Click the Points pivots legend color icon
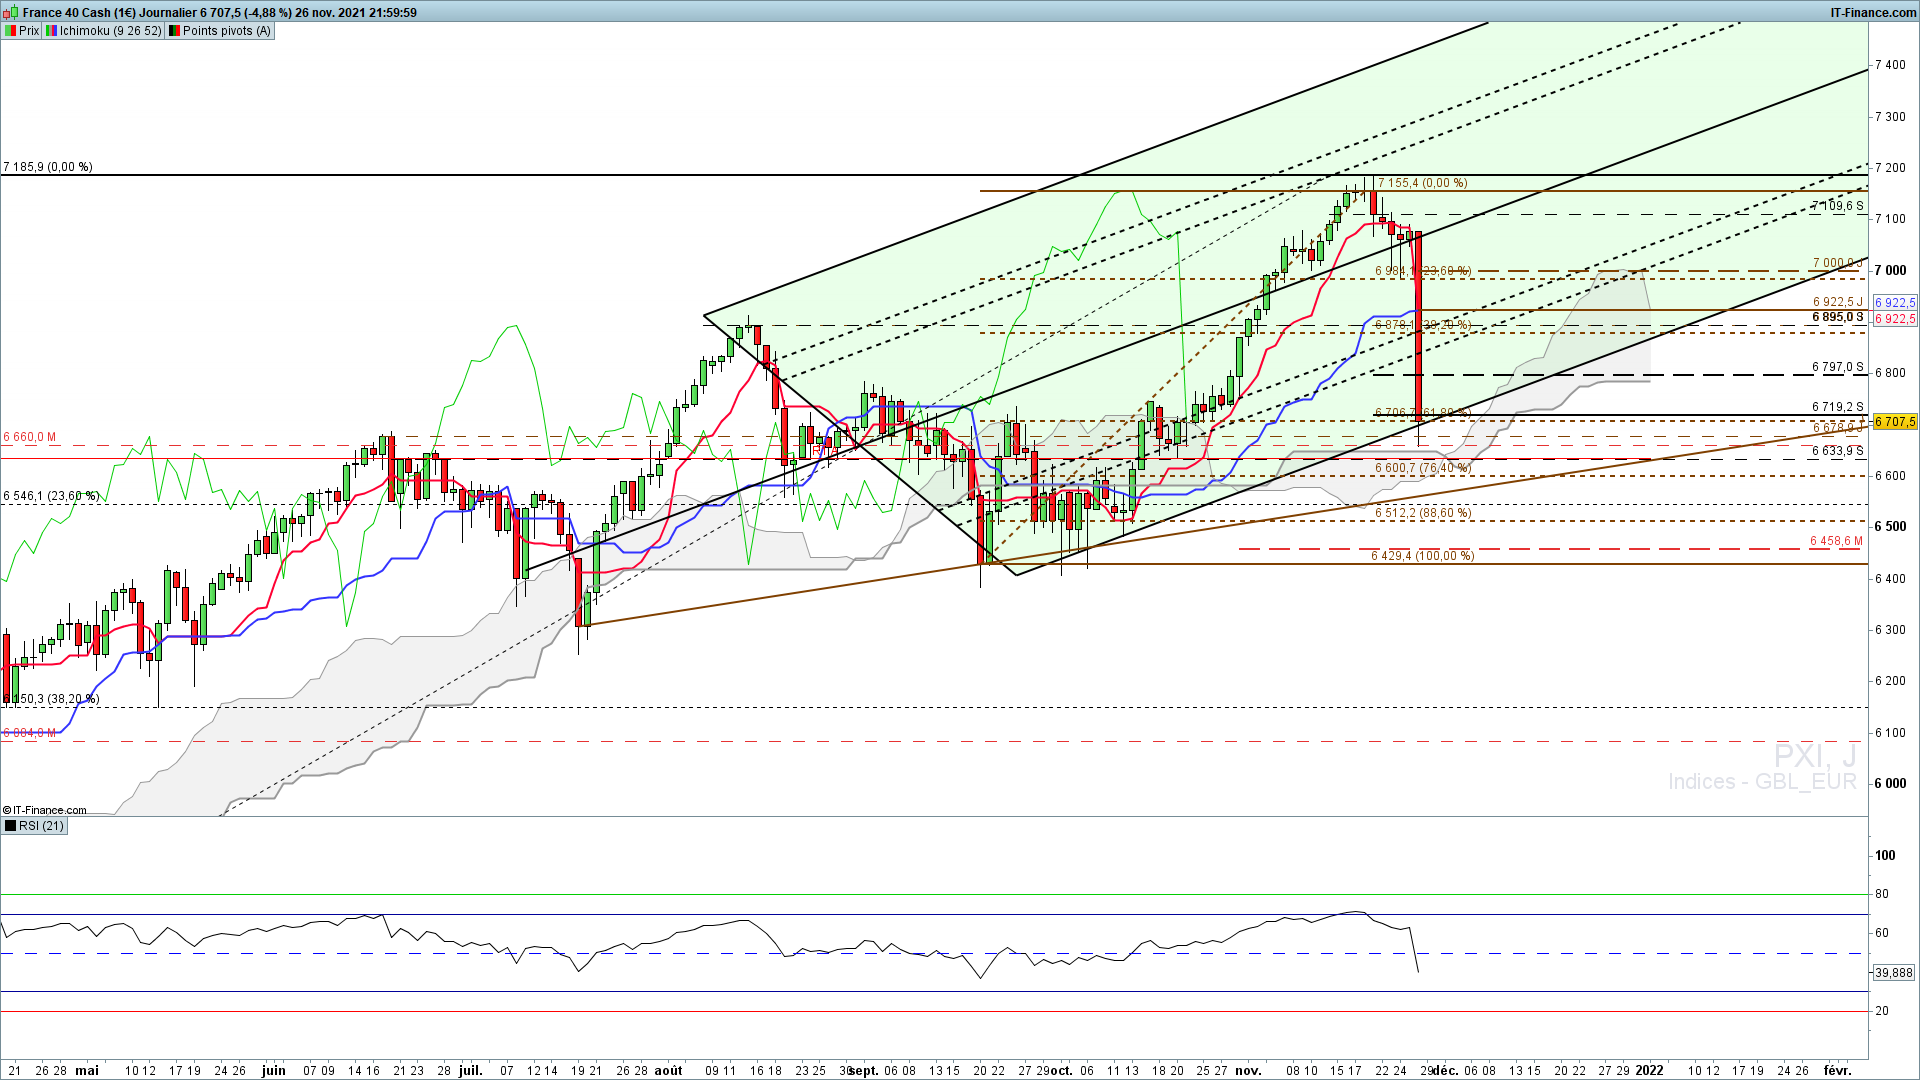 [x=174, y=31]
